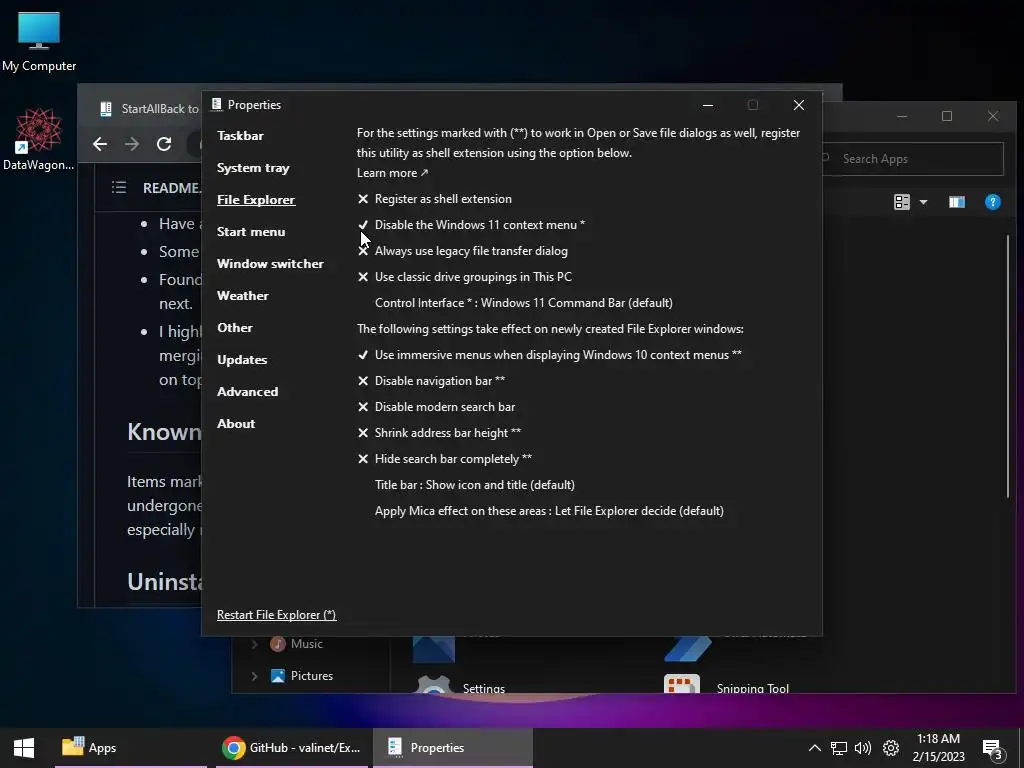Image resolution: width=1024 pixels, height=768 pixels.
Task: Select the Pictures folder in Explorer tree
Action: pos(312,676)
